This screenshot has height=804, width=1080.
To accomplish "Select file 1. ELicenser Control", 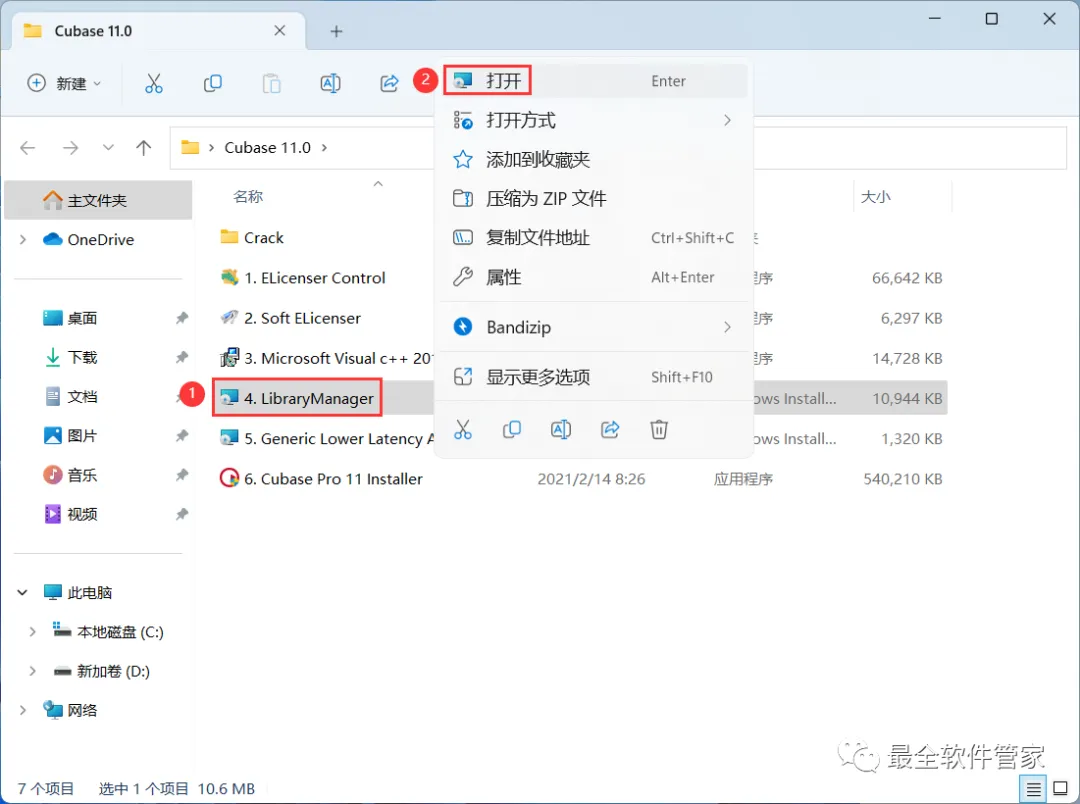I will pyautogui.click(x=314, y=278).
